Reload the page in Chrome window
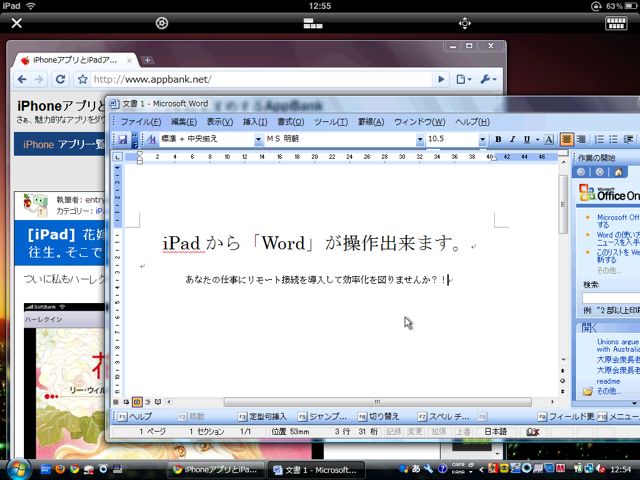 click(60, 79)
